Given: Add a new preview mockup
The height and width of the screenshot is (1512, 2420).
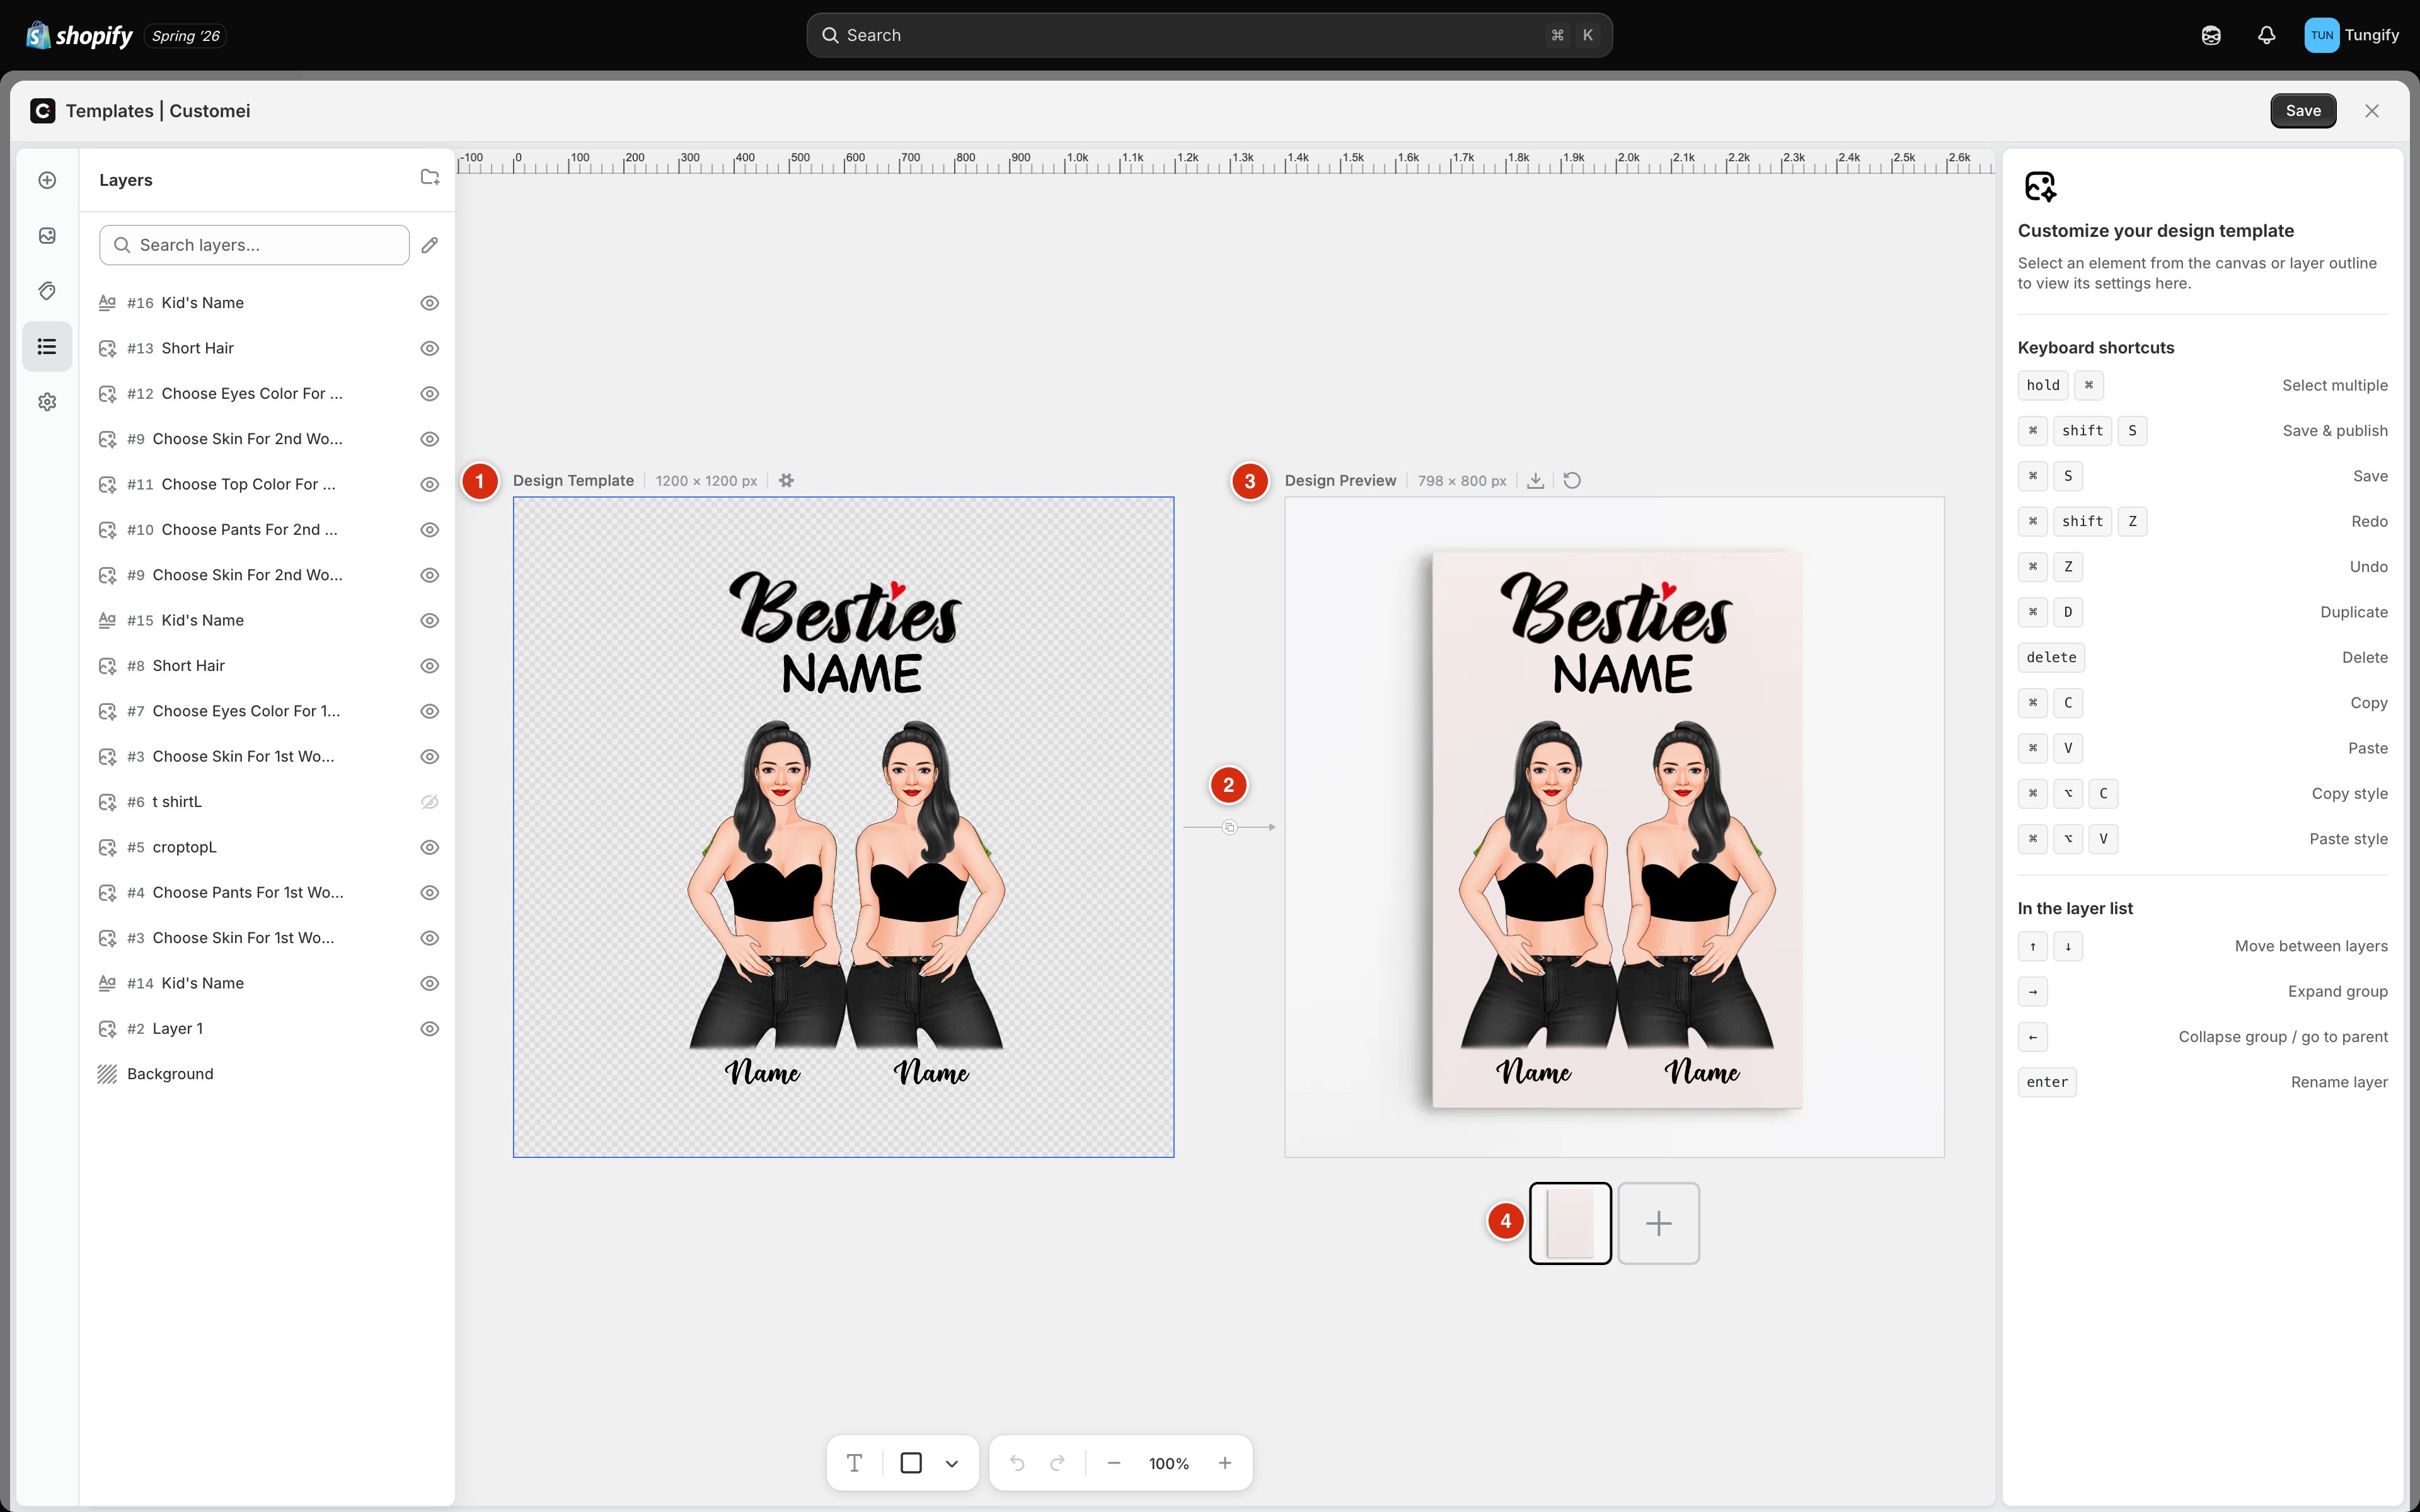Looking at the screenshot, I should point(1659,1223).
